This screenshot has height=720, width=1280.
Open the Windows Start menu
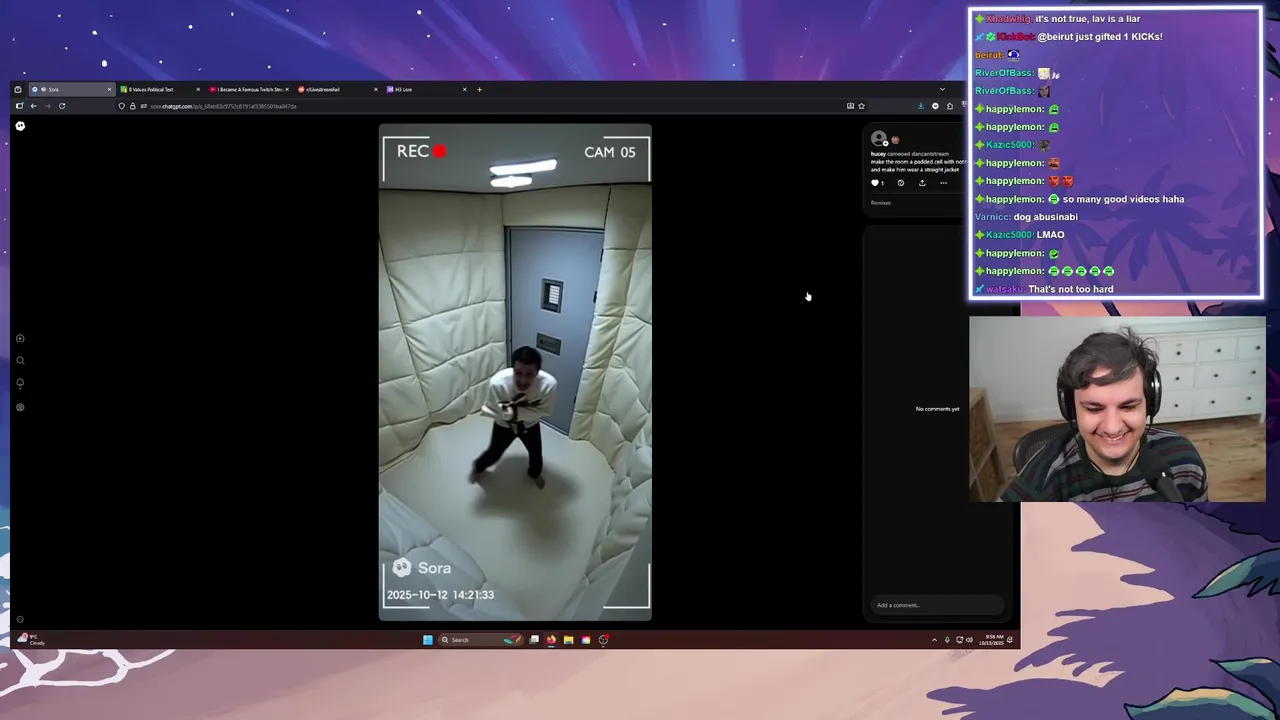427,640
